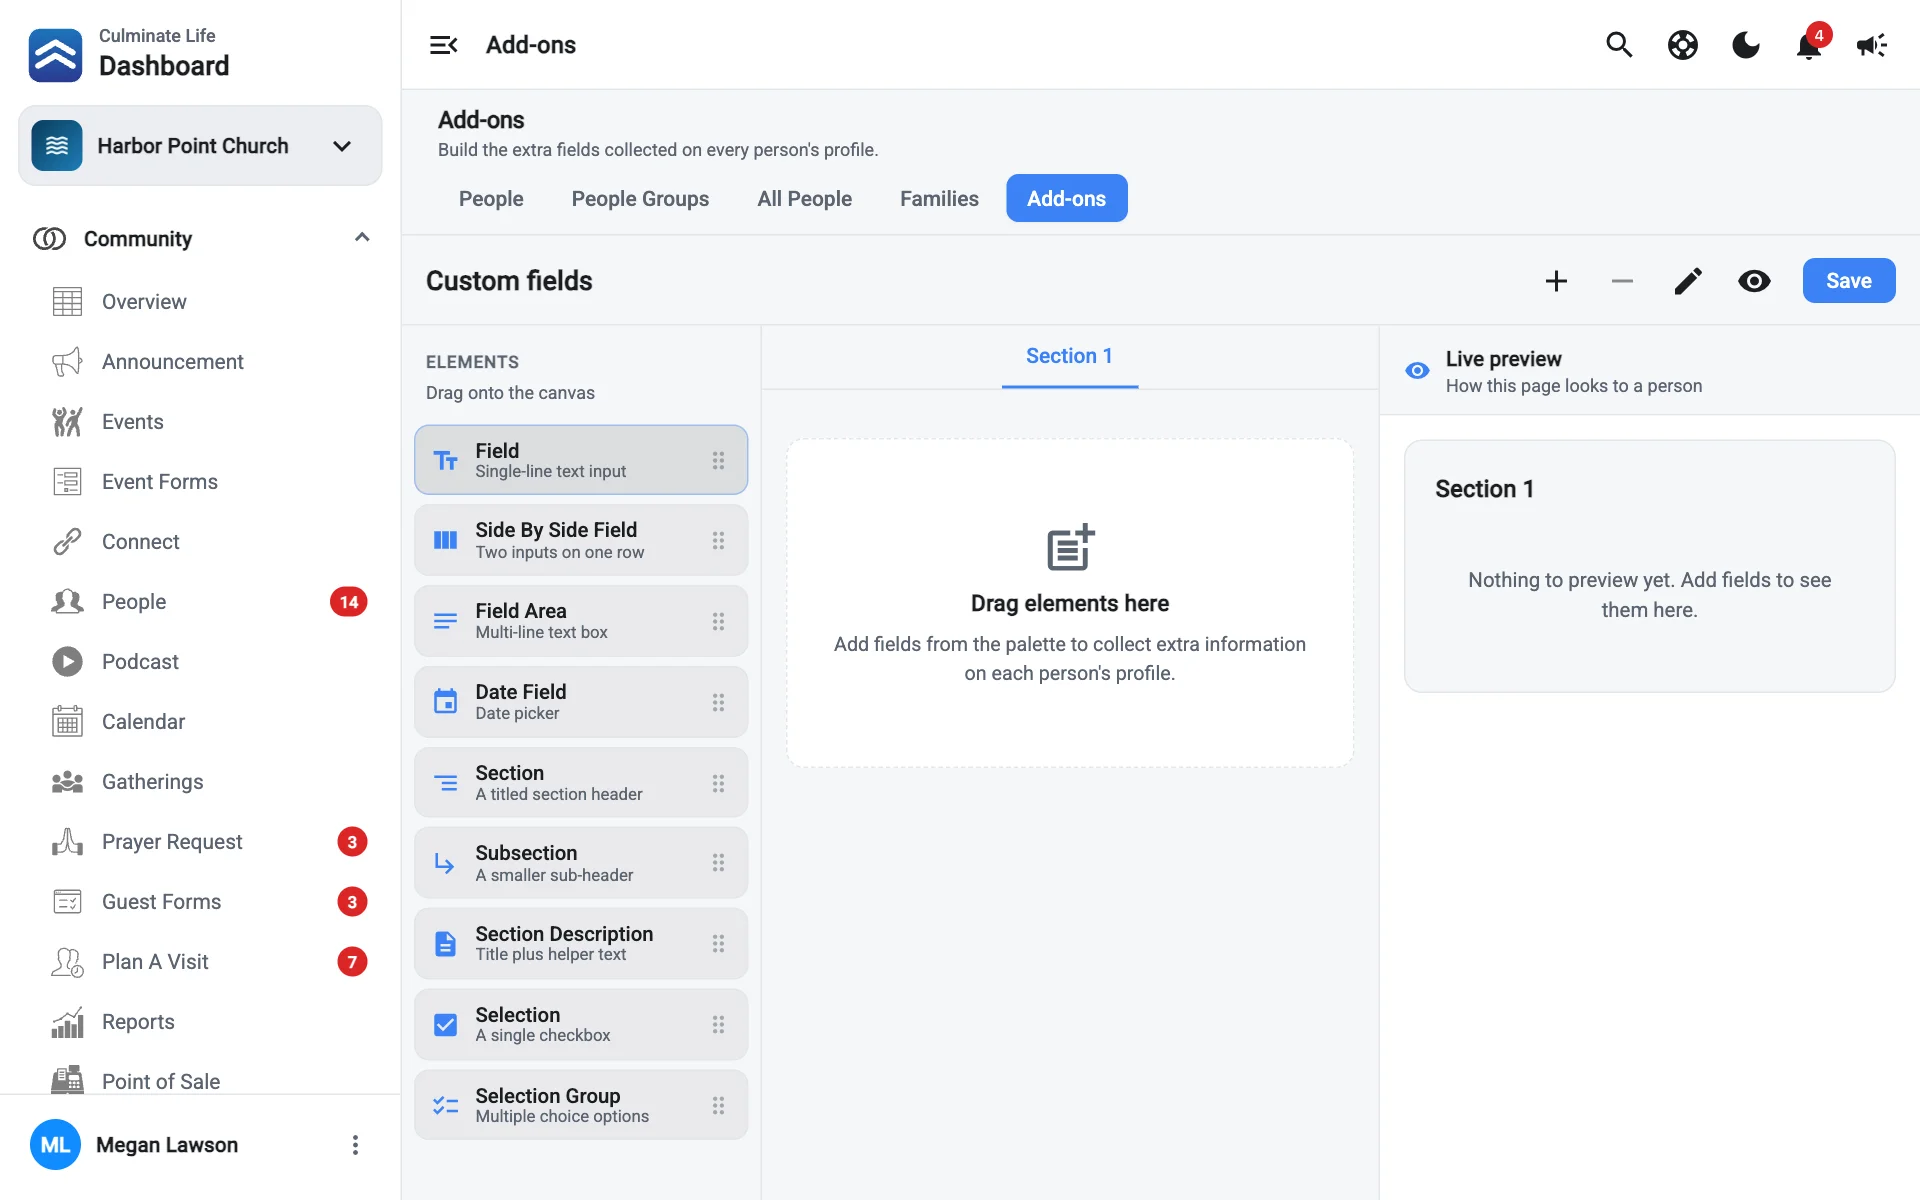
Task: Click the Gatherings group icon
Action: coord(67,782)
